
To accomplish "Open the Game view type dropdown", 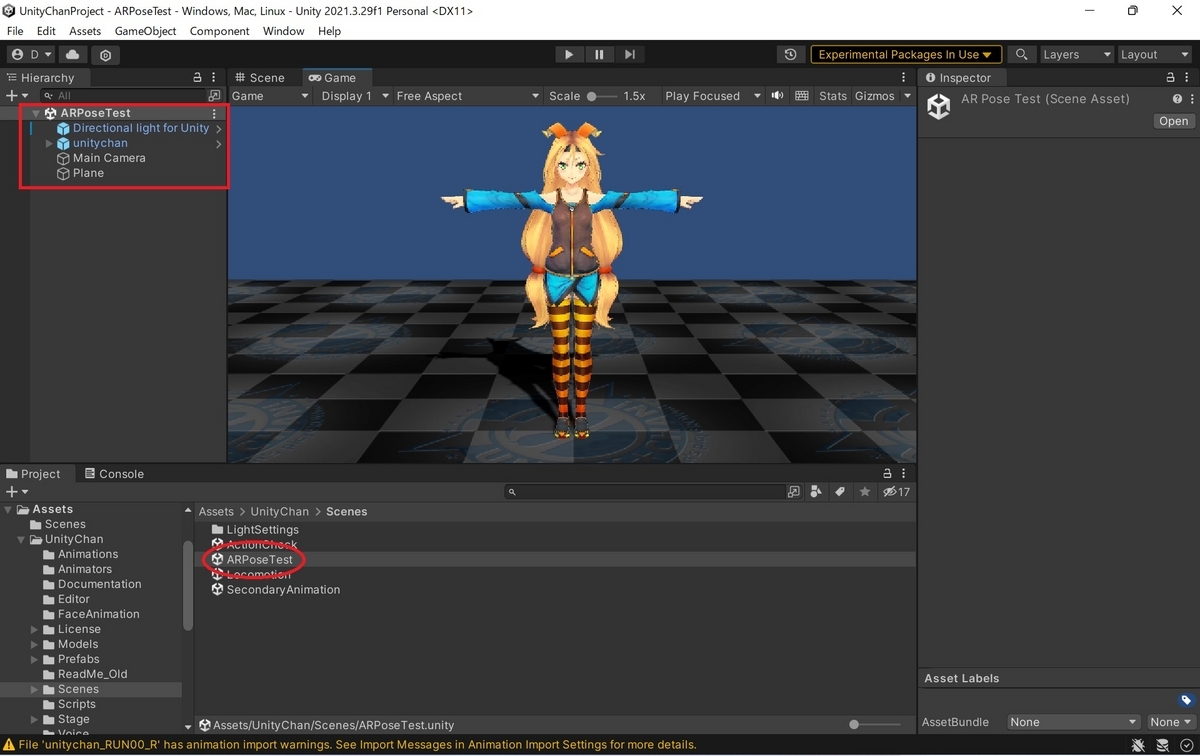I will click(x=270, y=96).
